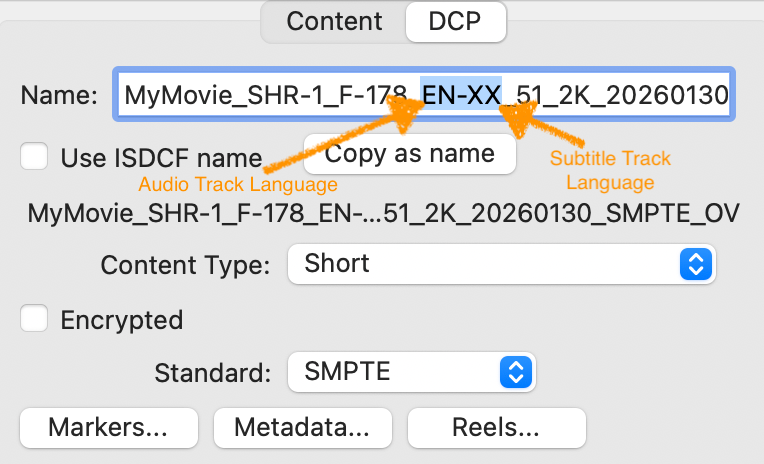Click the Audio Track Language annotation

point(237,185)
